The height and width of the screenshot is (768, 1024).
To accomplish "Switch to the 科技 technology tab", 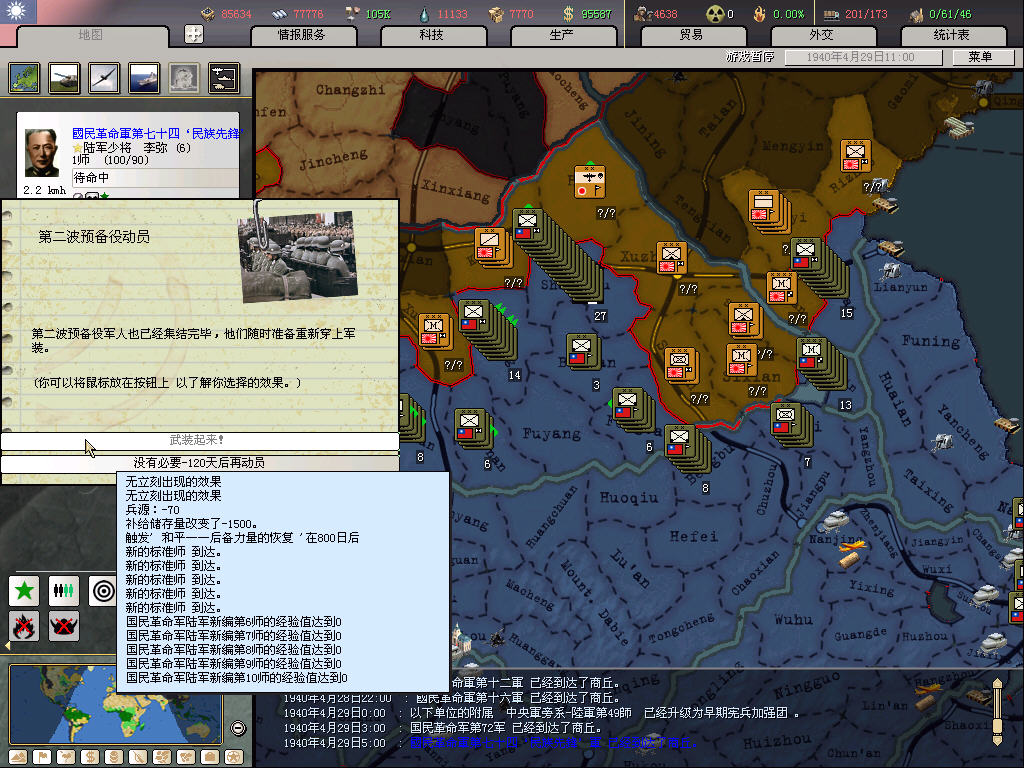I will [x=431, y=35].
